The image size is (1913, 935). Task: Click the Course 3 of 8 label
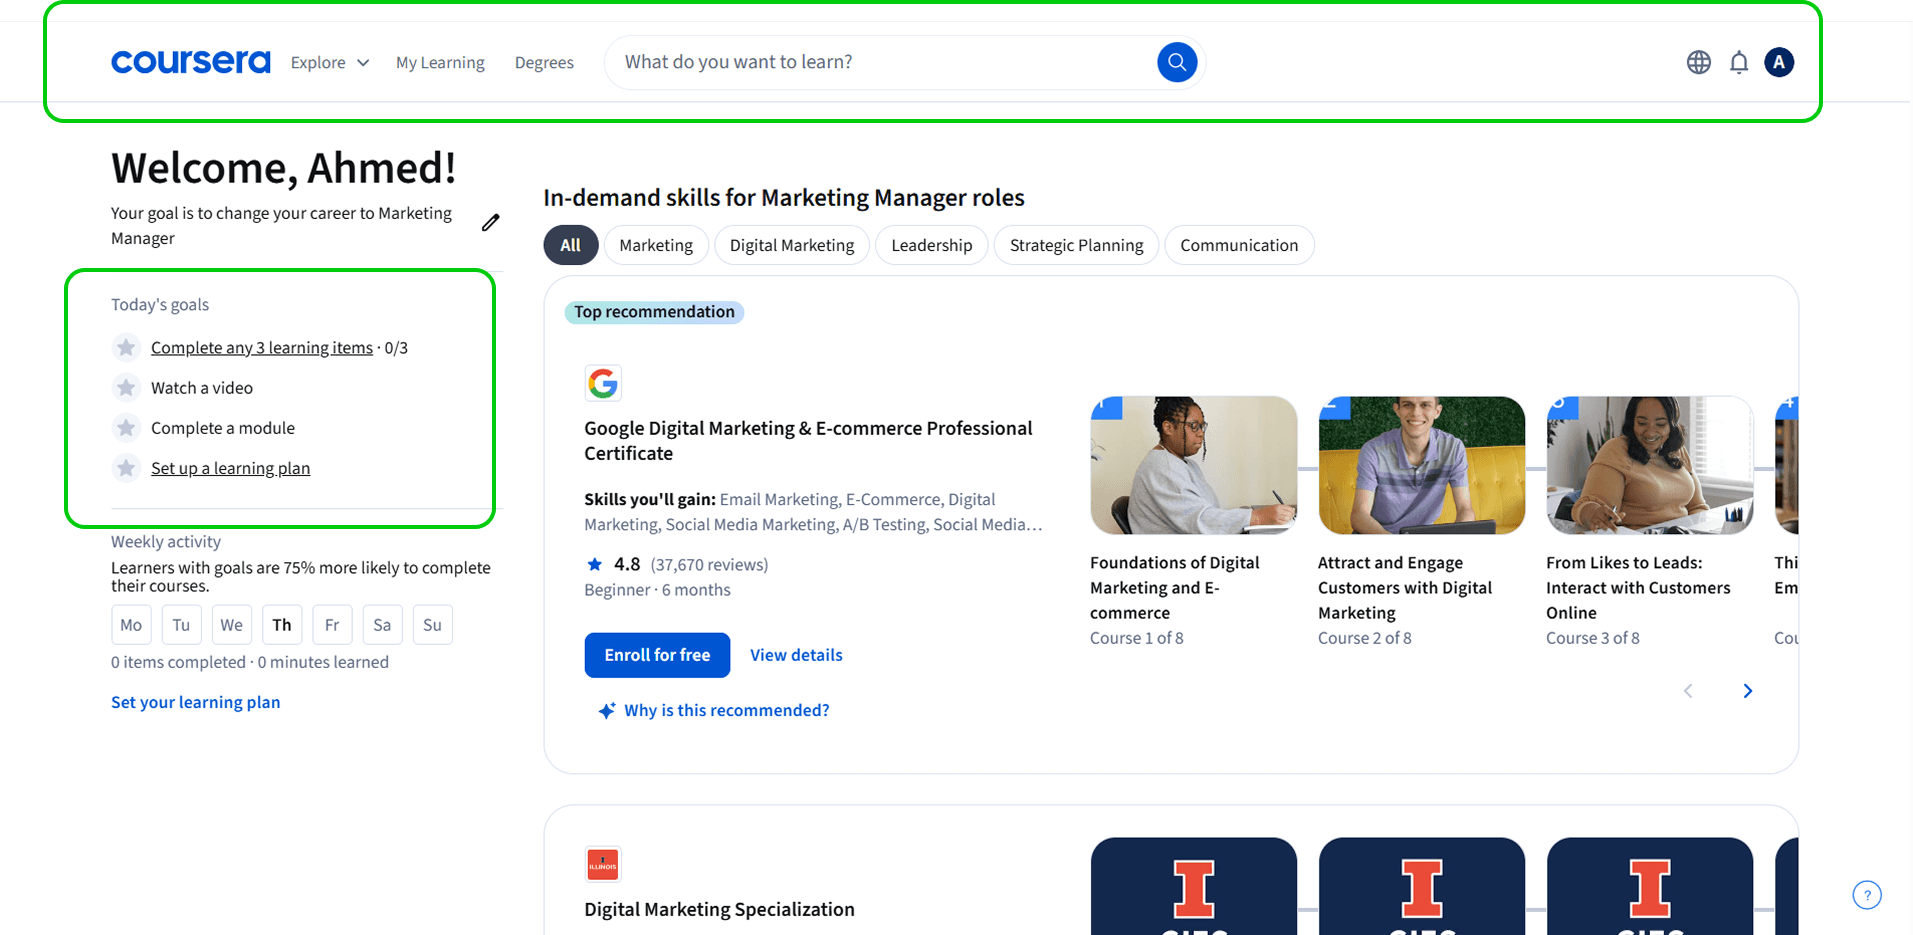(1593, 638)
